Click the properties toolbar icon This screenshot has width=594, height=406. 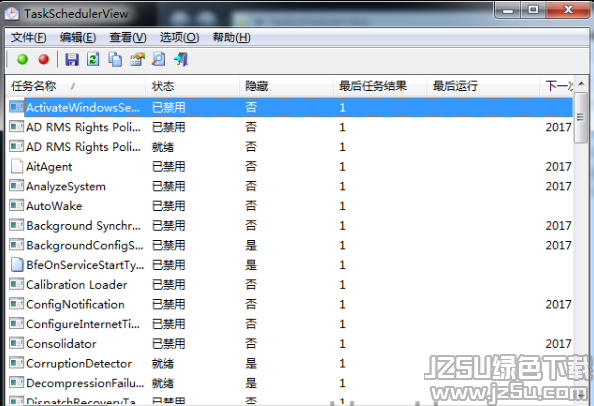(x=137, y=59)
